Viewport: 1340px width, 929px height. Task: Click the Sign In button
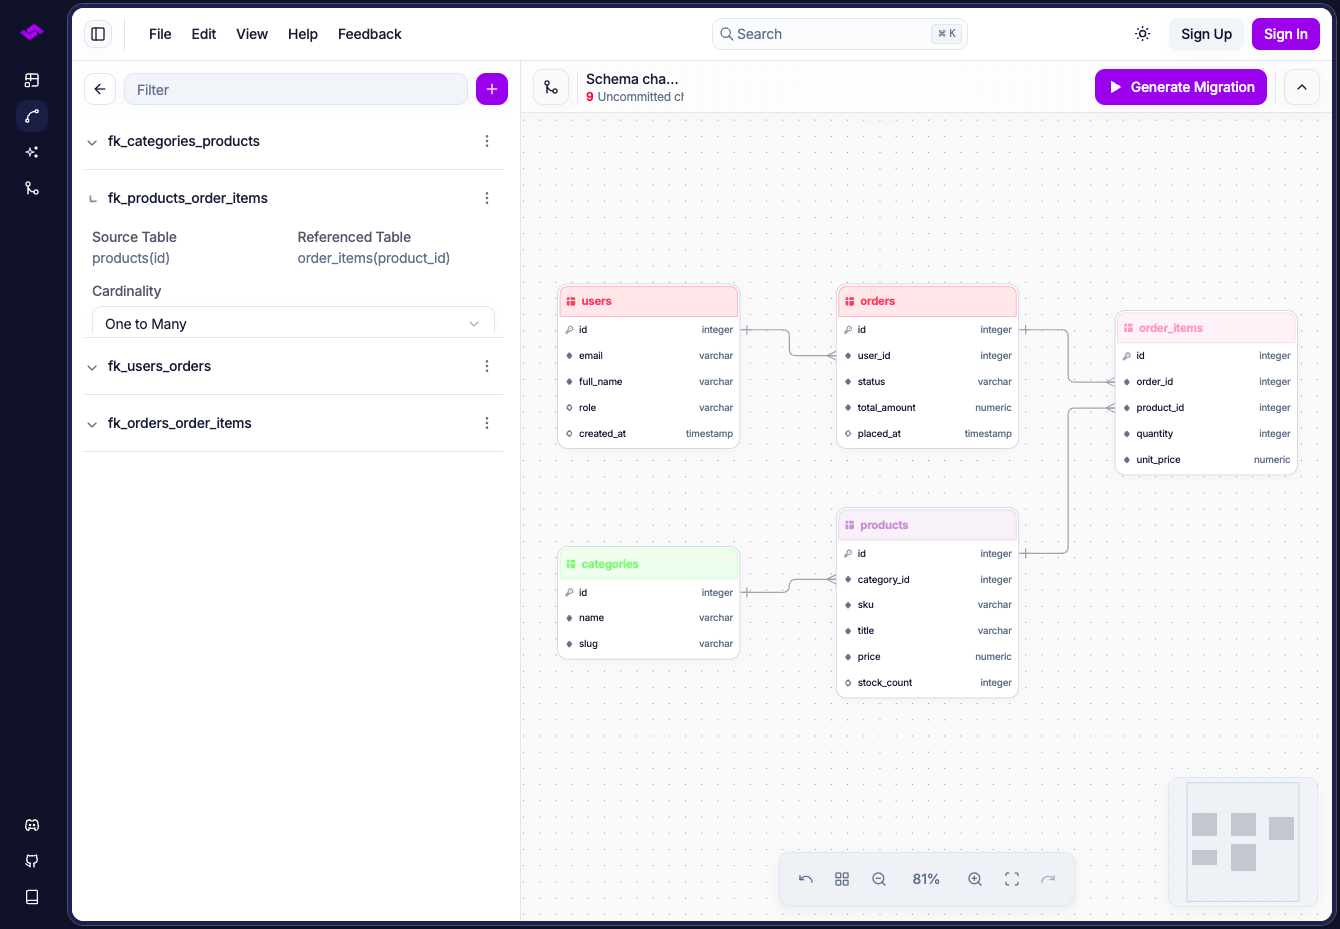pos(1286,34)
